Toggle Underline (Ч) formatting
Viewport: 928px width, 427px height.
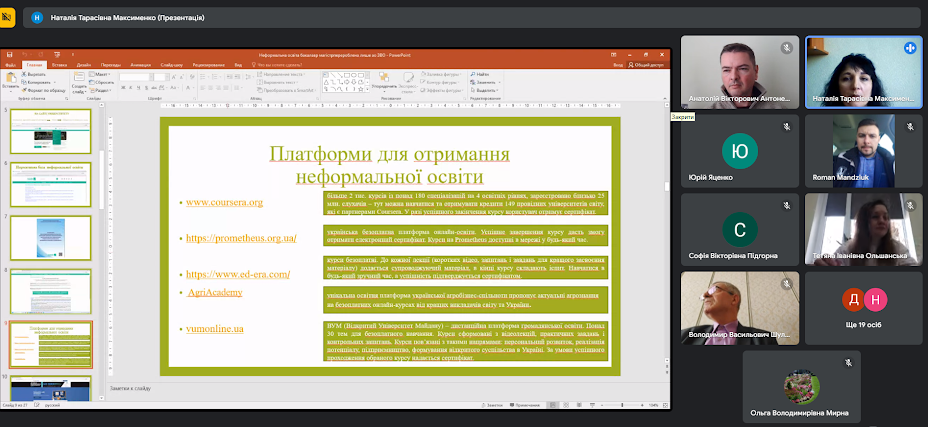[x=138, y=88]
